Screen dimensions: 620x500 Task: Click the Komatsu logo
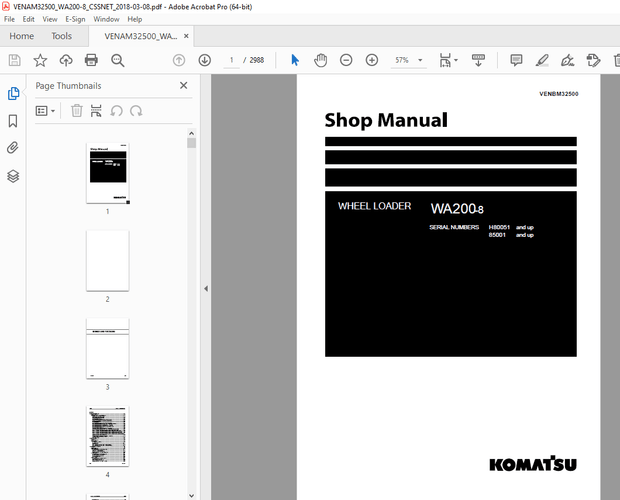pos(533,464)
